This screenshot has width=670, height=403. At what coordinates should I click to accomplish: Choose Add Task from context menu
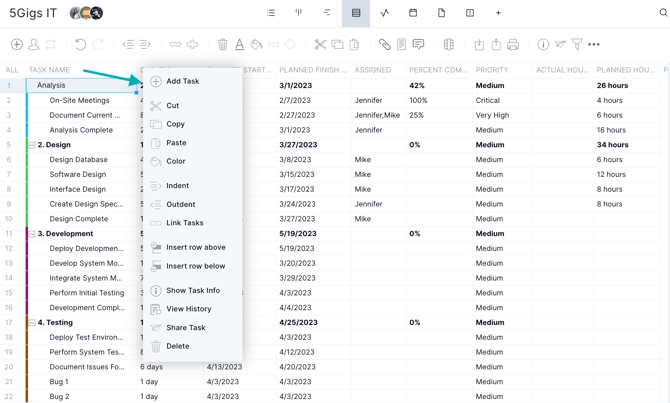[x=192, y=81]
